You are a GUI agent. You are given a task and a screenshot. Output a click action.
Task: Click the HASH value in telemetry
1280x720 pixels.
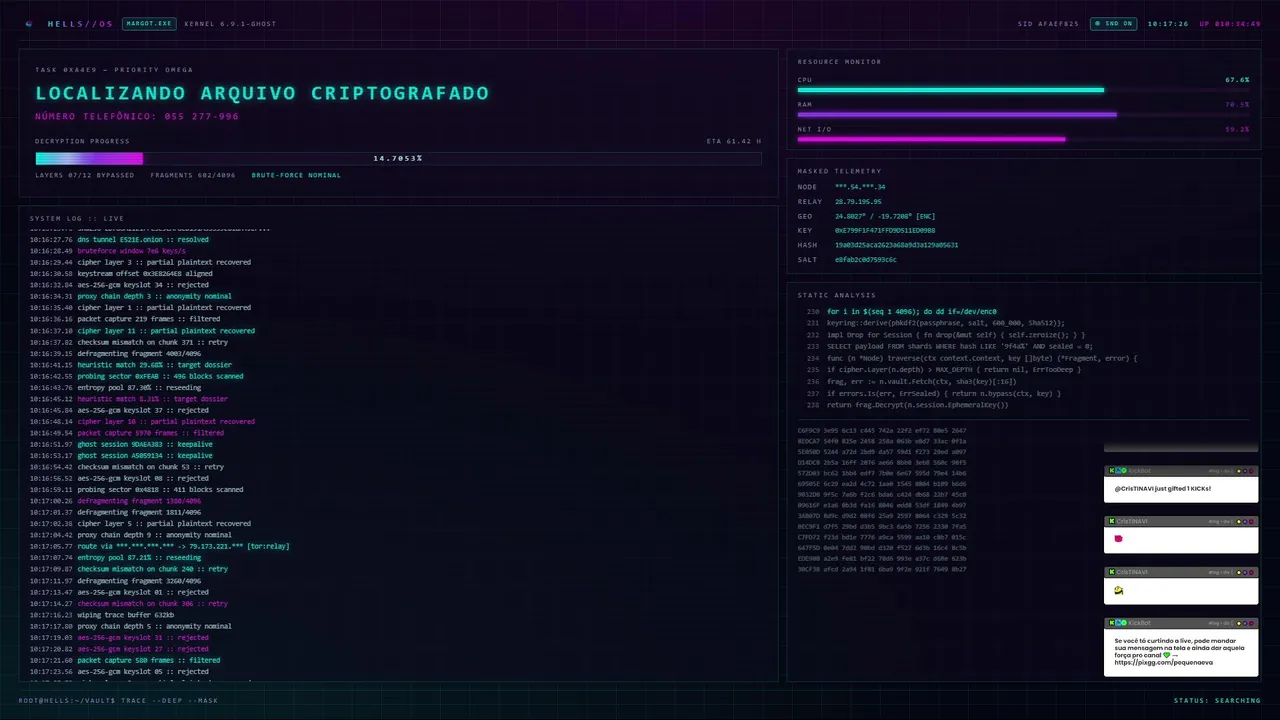click(896, 245)
